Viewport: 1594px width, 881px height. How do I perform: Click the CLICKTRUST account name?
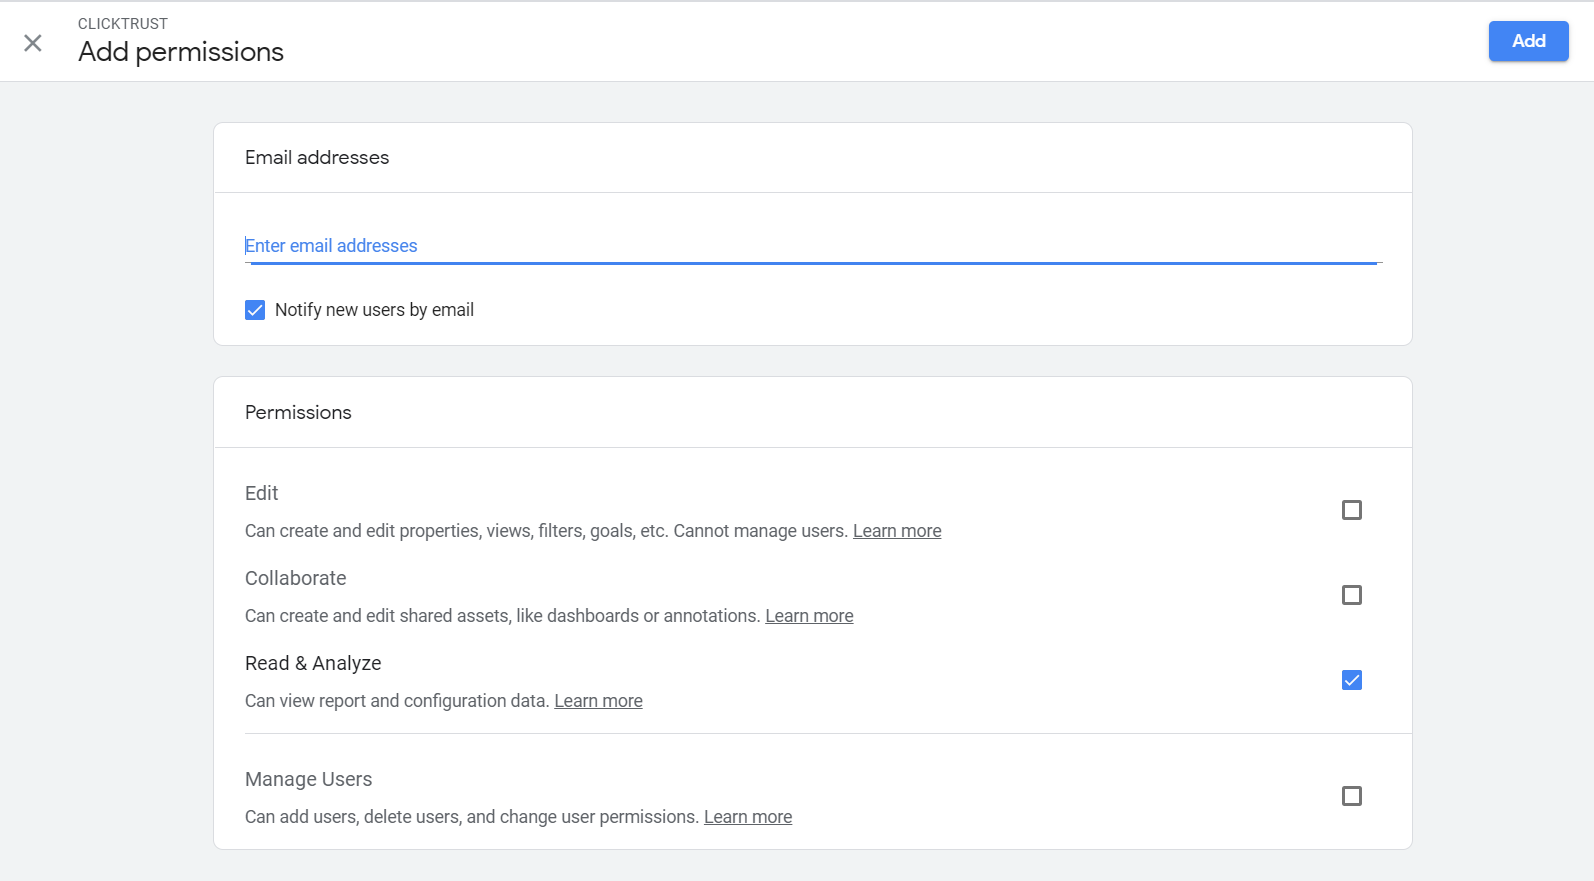coord(123,24)
